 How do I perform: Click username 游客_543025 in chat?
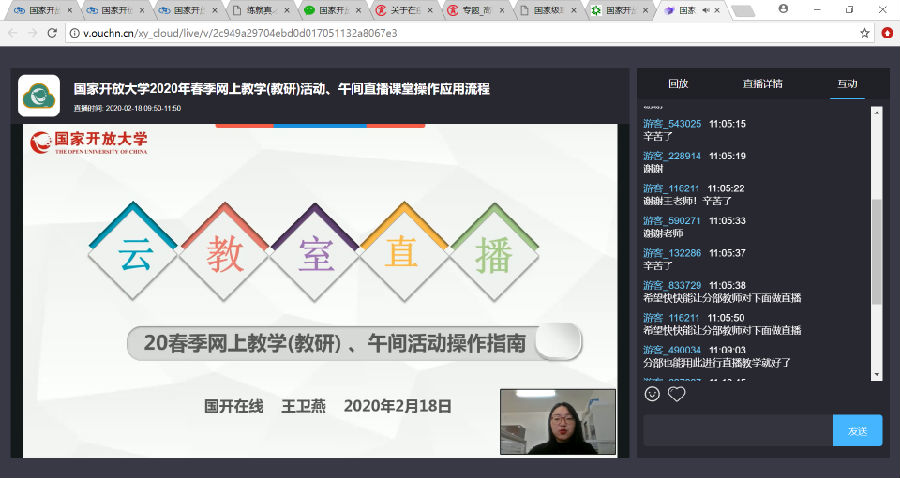coord(671,124)
